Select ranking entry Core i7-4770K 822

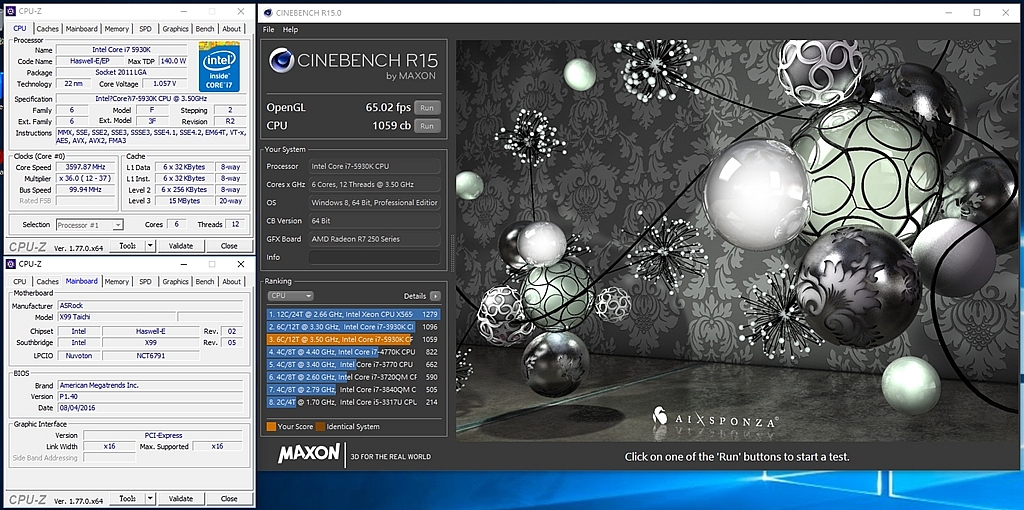click(353, 351)
